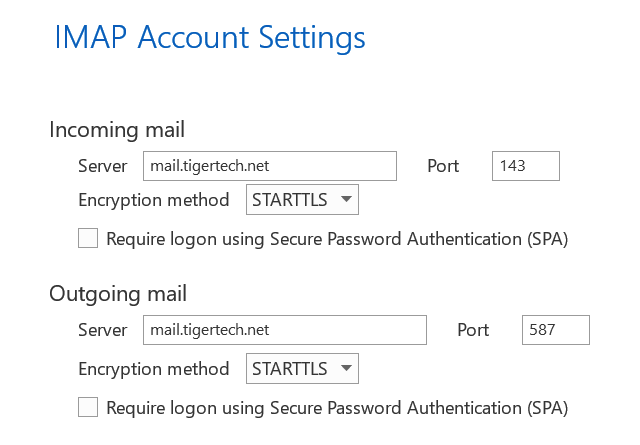Image resolution: width=640 pixels, height=445 pixels.
Task: Click the 'IMAP Account Settings' title
Action: 208,38
